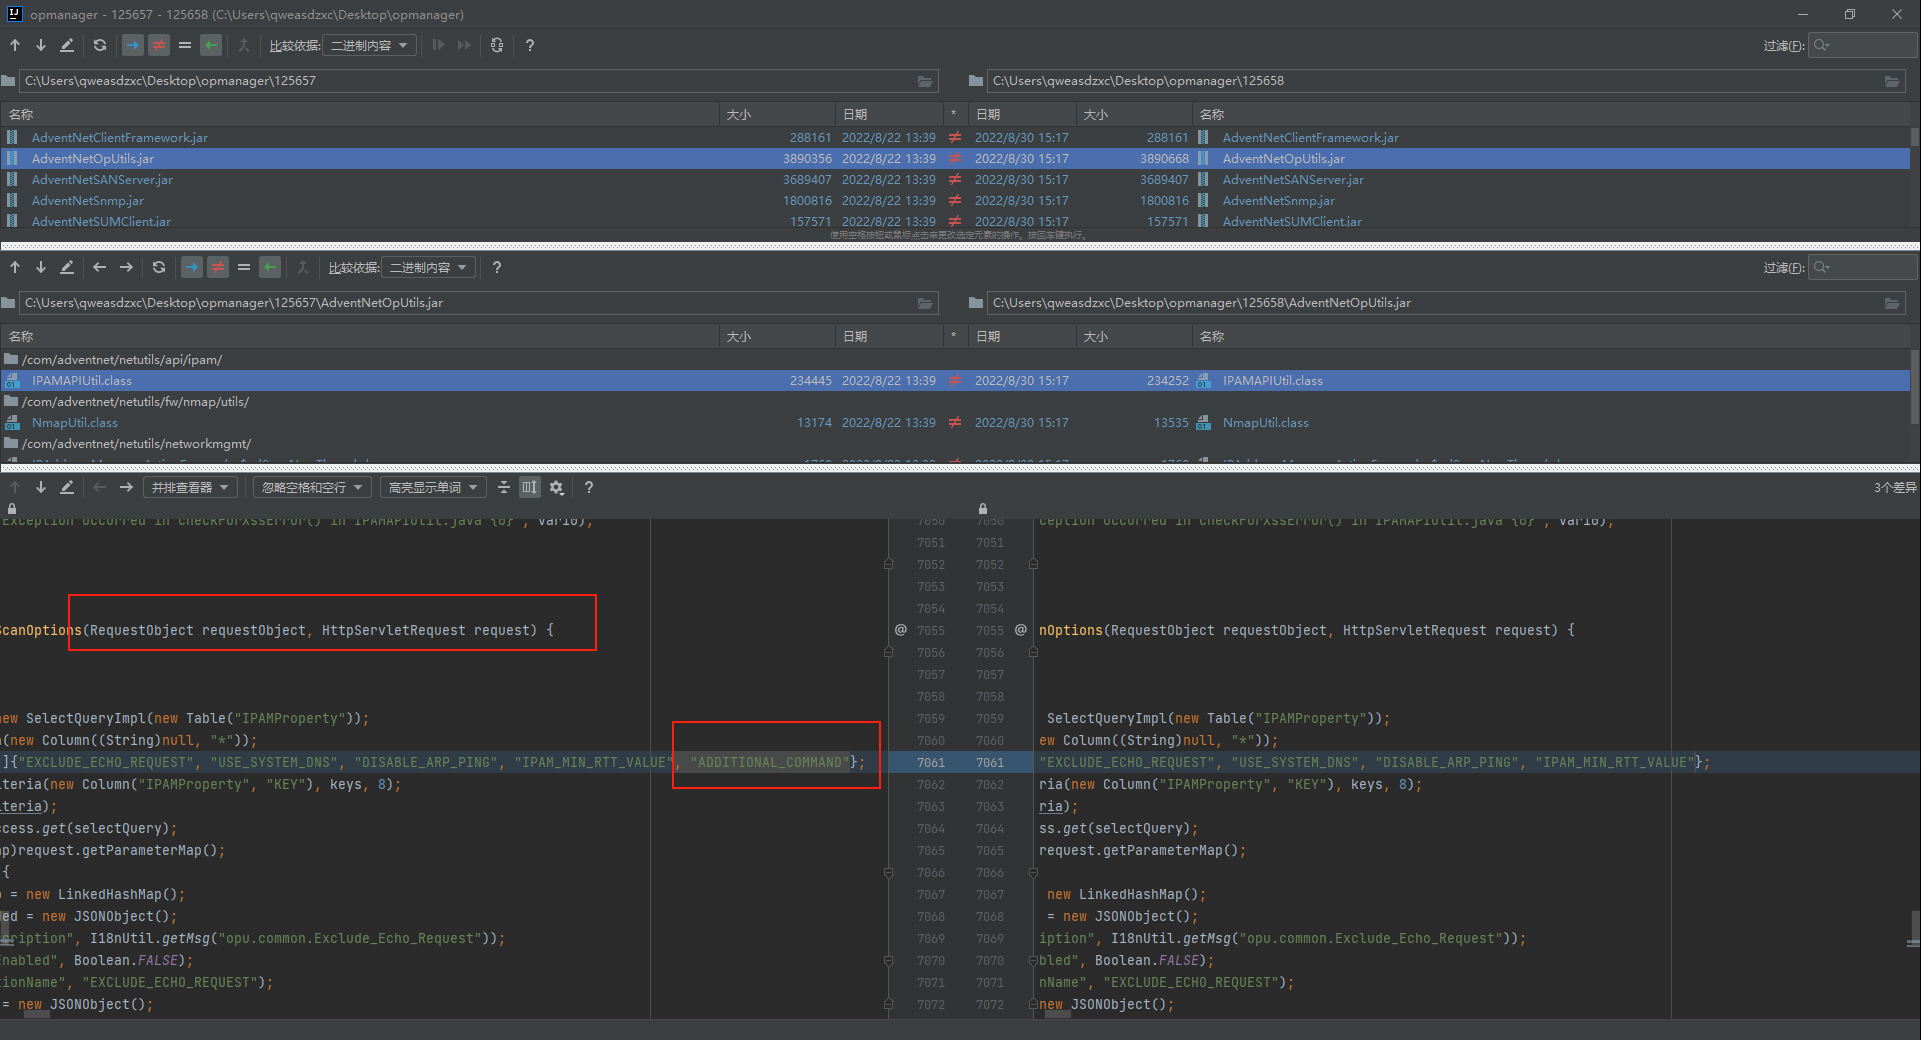Viewport: 1921px width, 1040px height.
Task: Toggle the red not-equal filter in the folder comparison toolbar
Action: [159, 45]
